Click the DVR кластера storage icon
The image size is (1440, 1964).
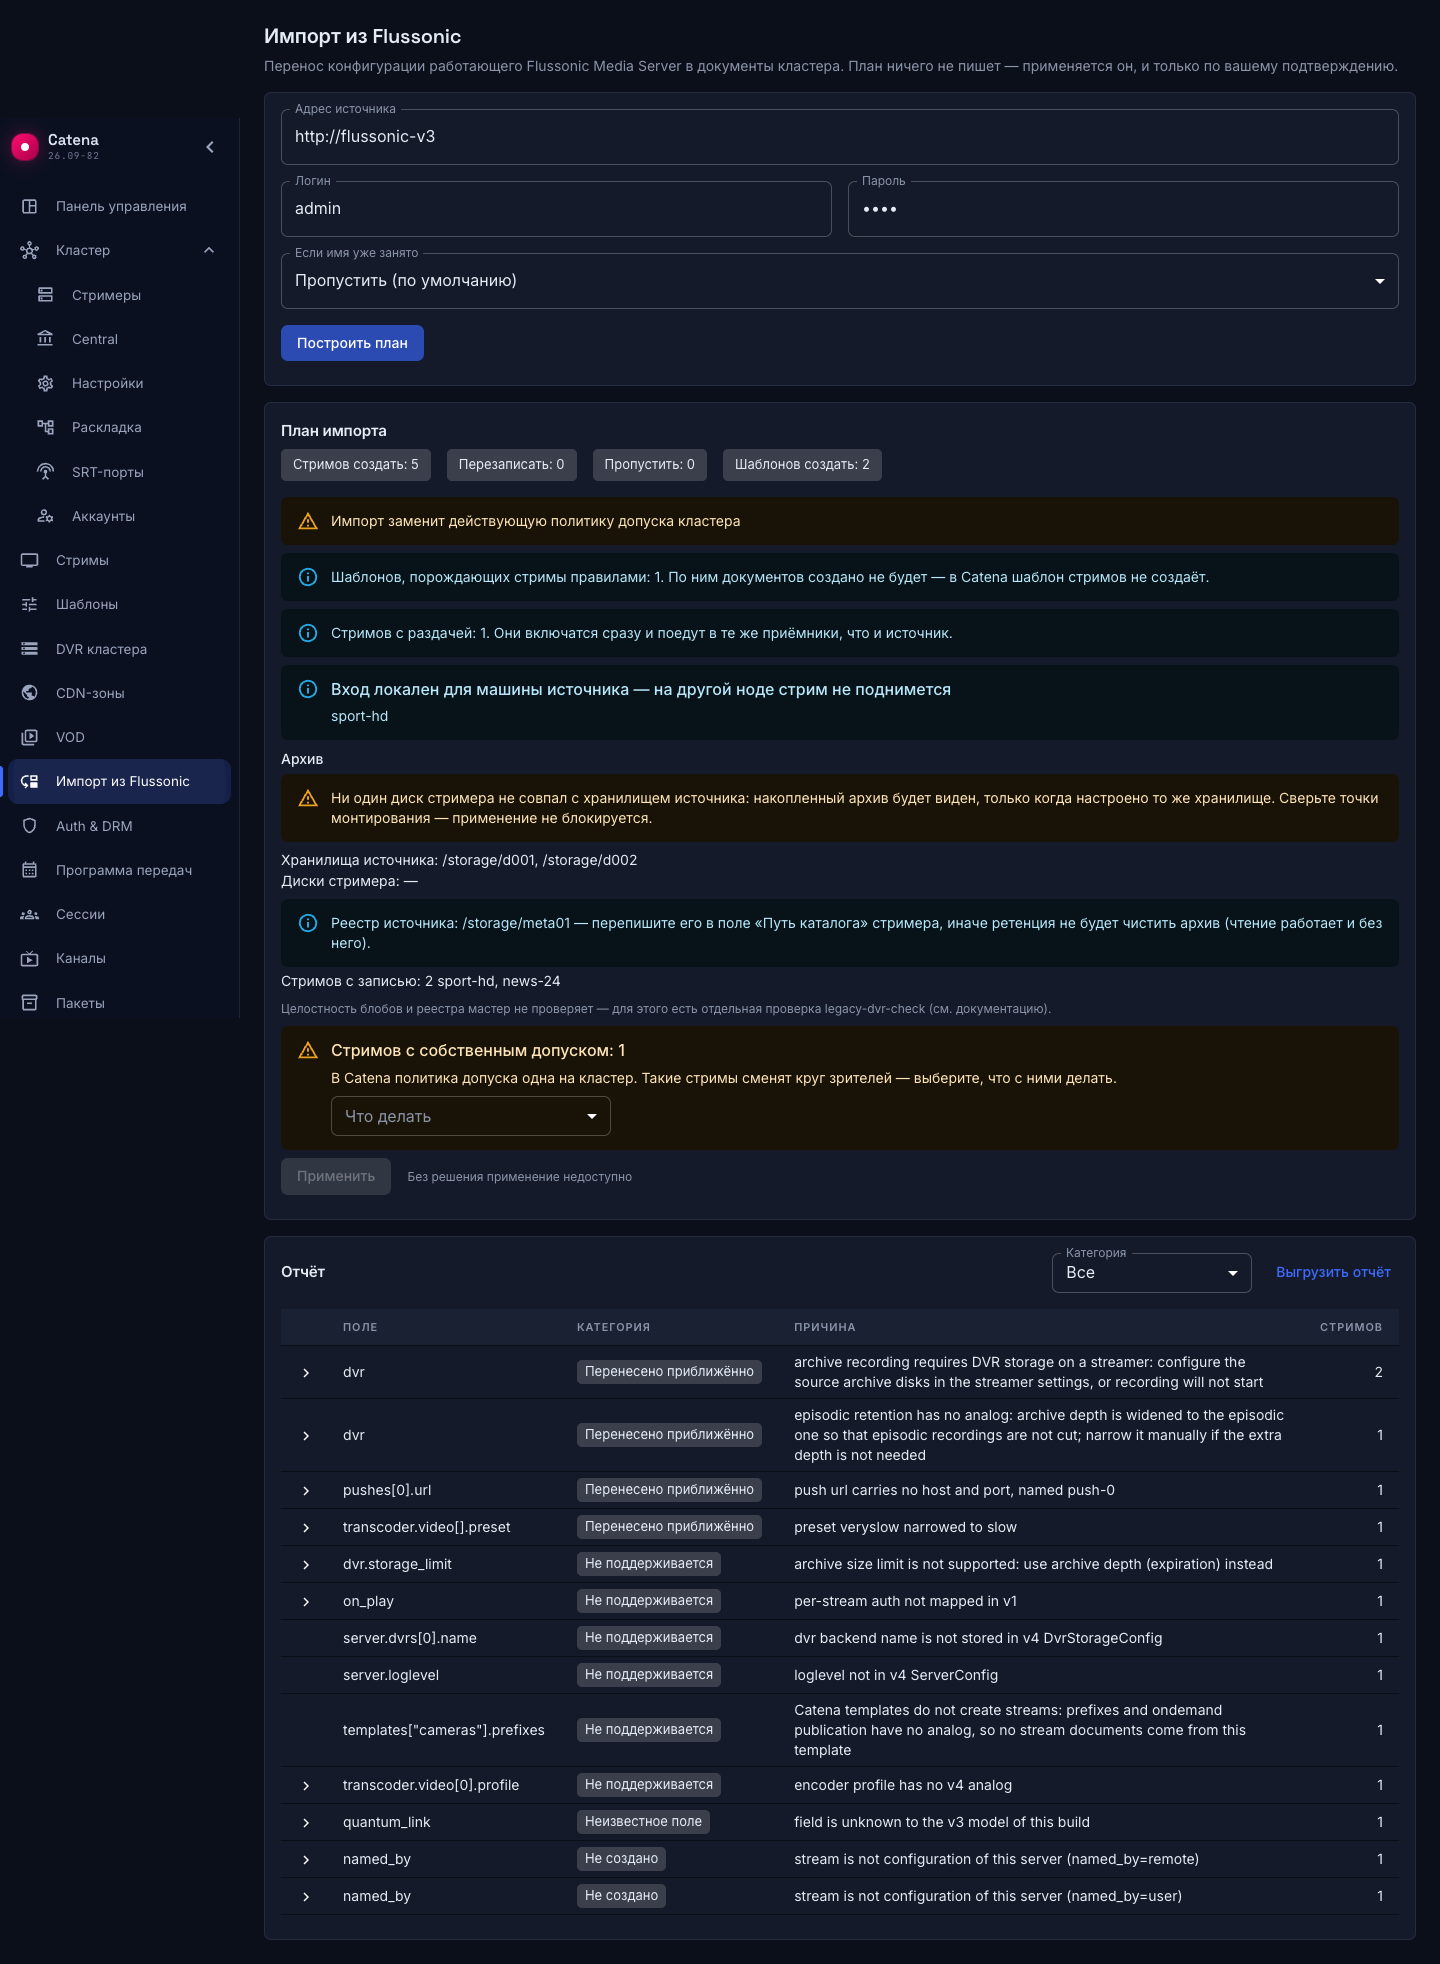[x=30, y=649]
